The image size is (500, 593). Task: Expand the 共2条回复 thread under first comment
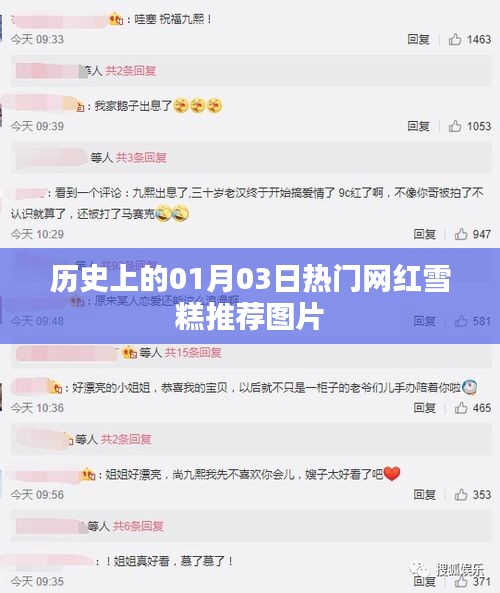[130, 71]
